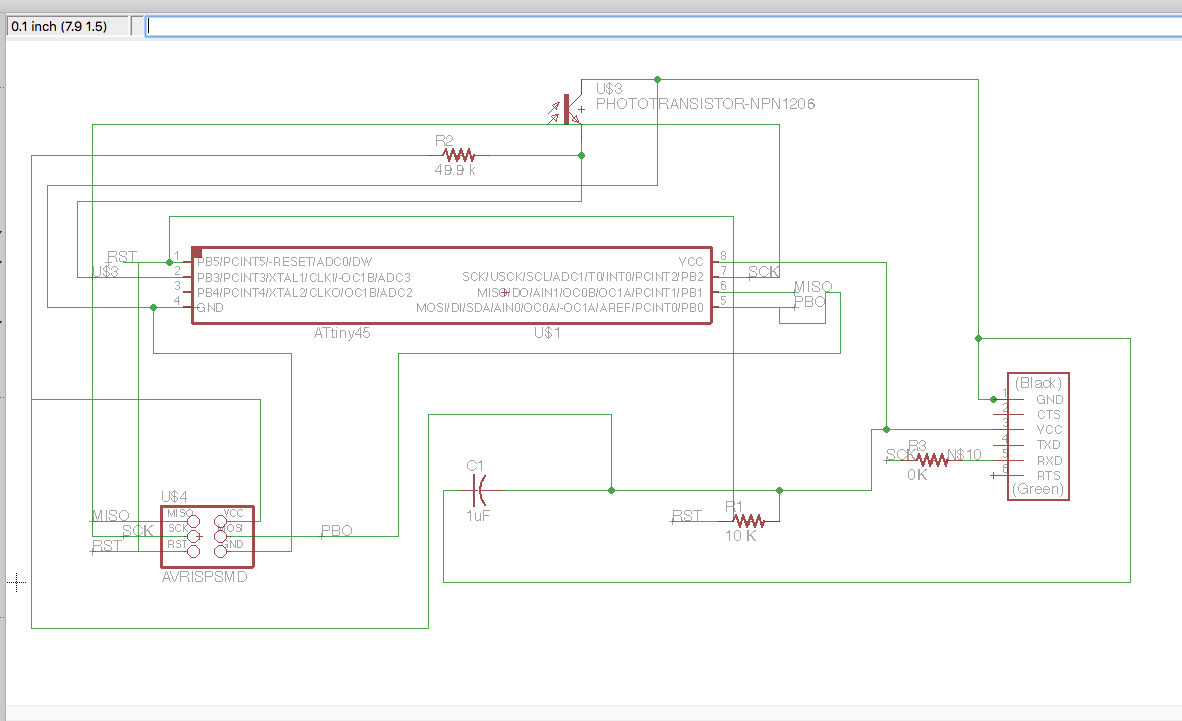Select the MISO pad circle in AVRISPSMD

pos(194,521)
